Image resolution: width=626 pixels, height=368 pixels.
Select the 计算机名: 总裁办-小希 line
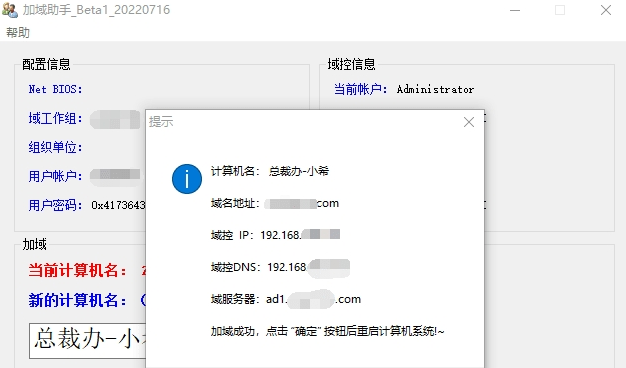270,171
